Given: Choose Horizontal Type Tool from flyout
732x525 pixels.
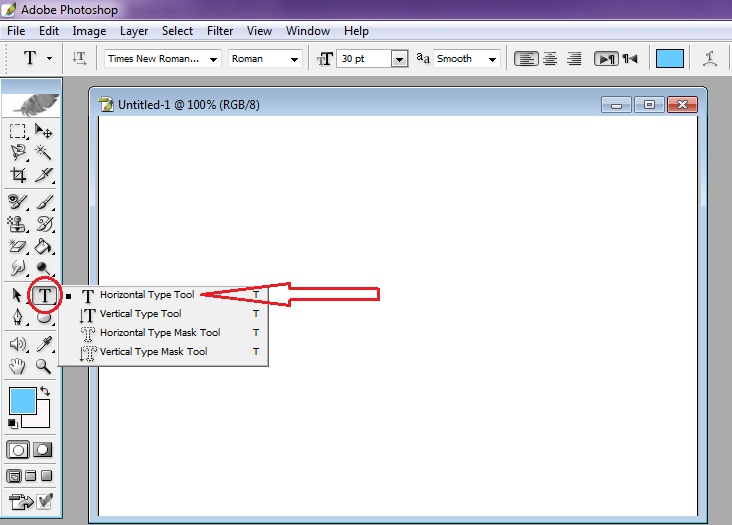Looking at the screenshot, I should pos(164,295).
